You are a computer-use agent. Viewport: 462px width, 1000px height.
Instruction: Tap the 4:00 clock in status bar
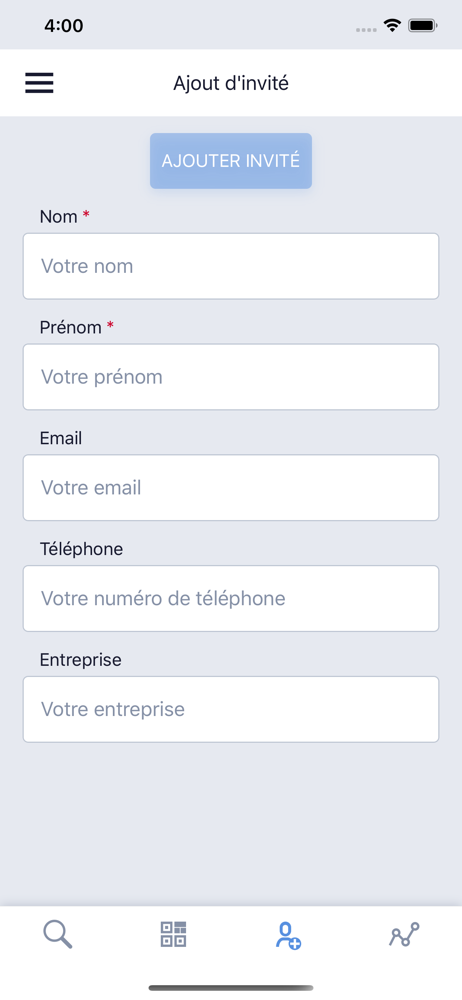[x=64, y=26]
